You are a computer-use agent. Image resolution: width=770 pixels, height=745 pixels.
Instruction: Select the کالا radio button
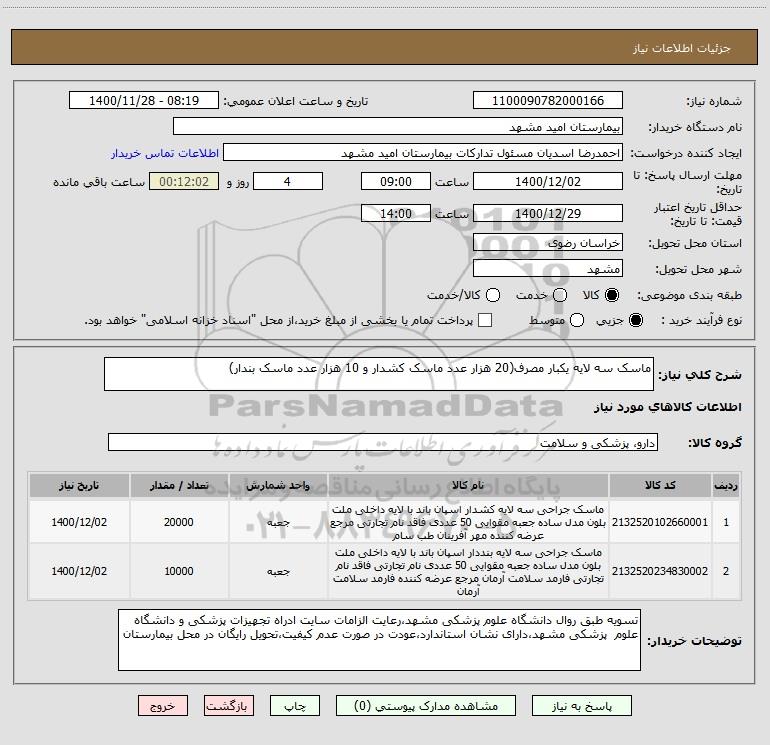[612, 295]
